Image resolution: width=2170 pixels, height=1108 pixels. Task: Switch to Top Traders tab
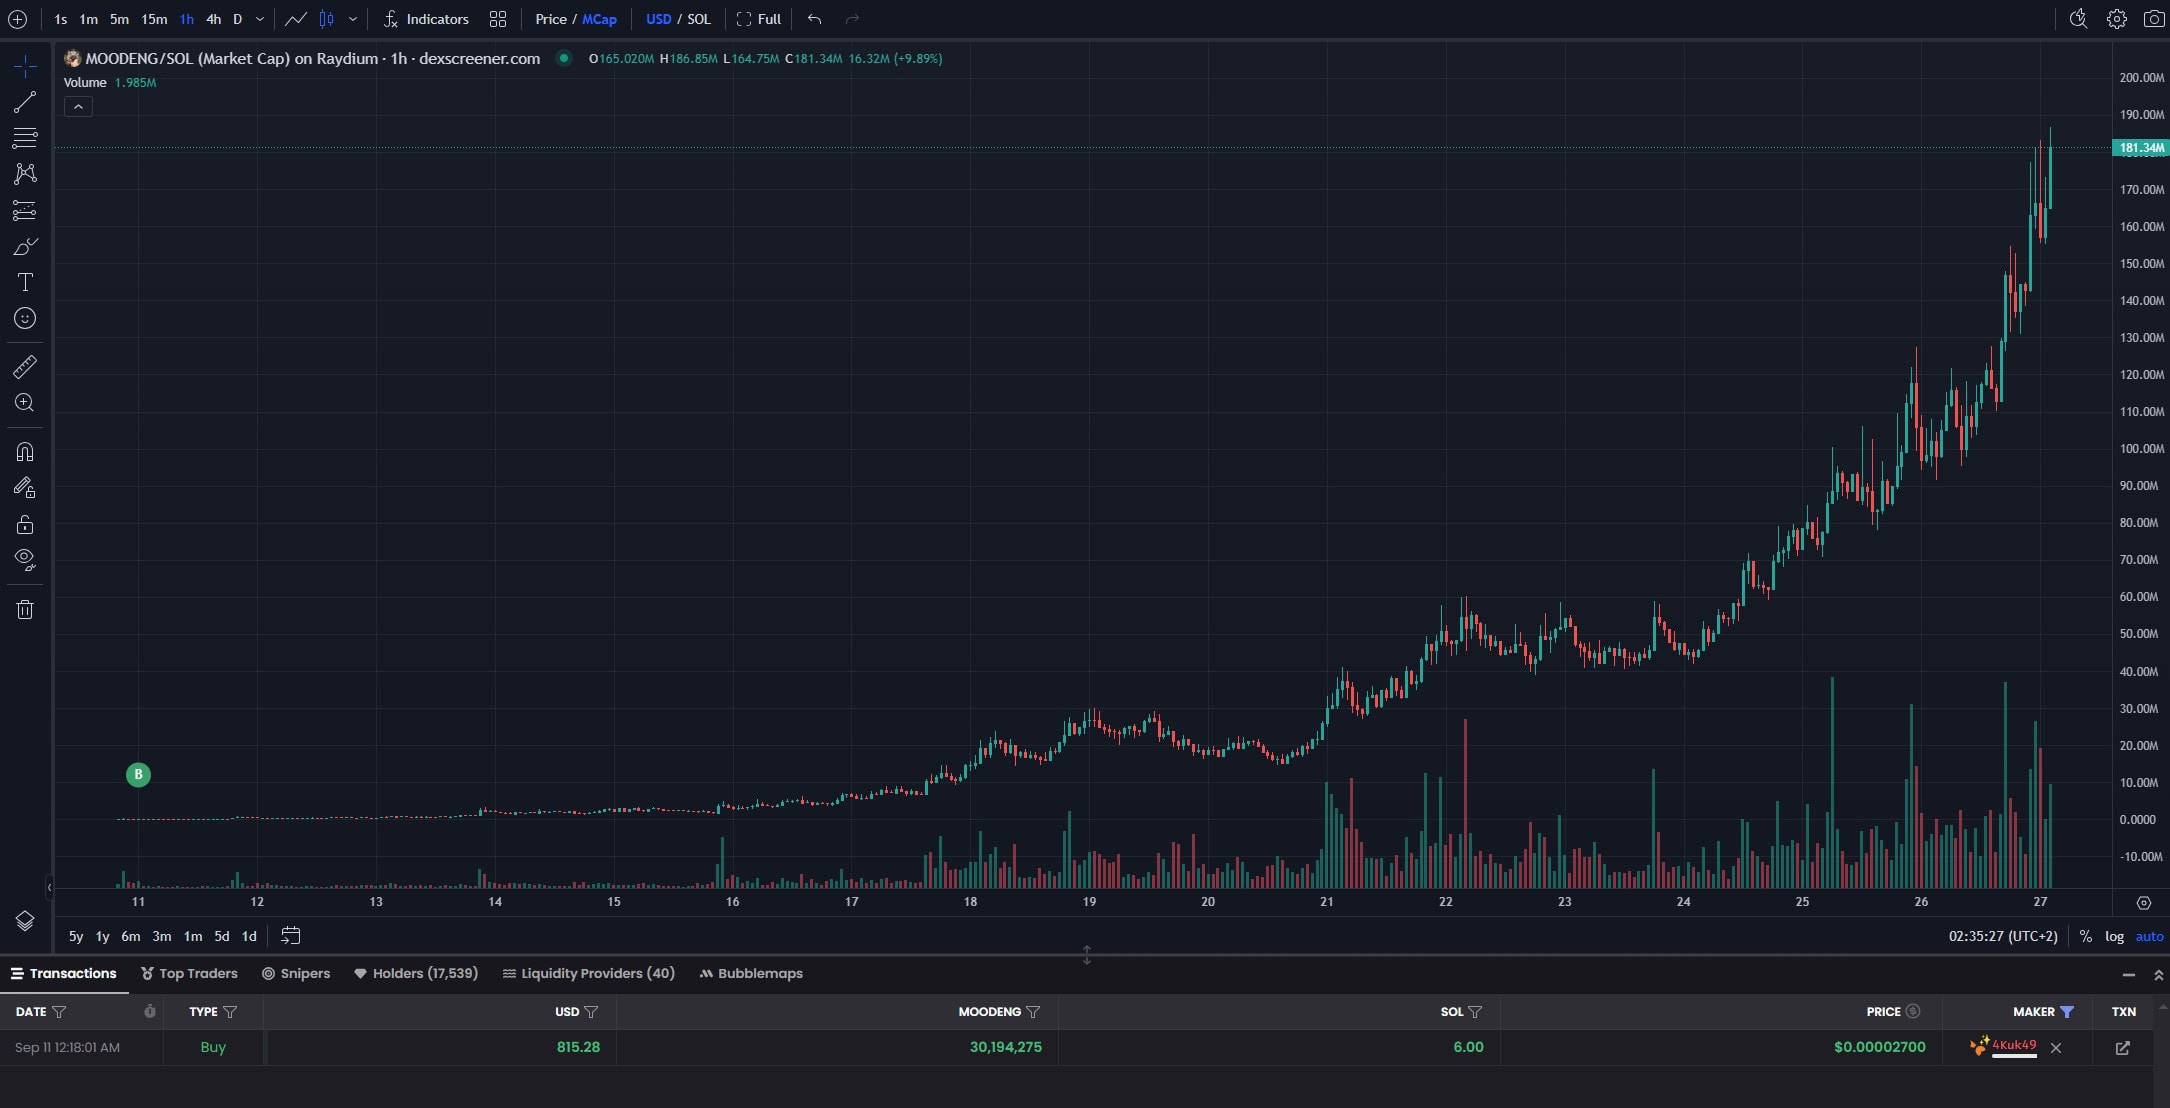(189, 973)
